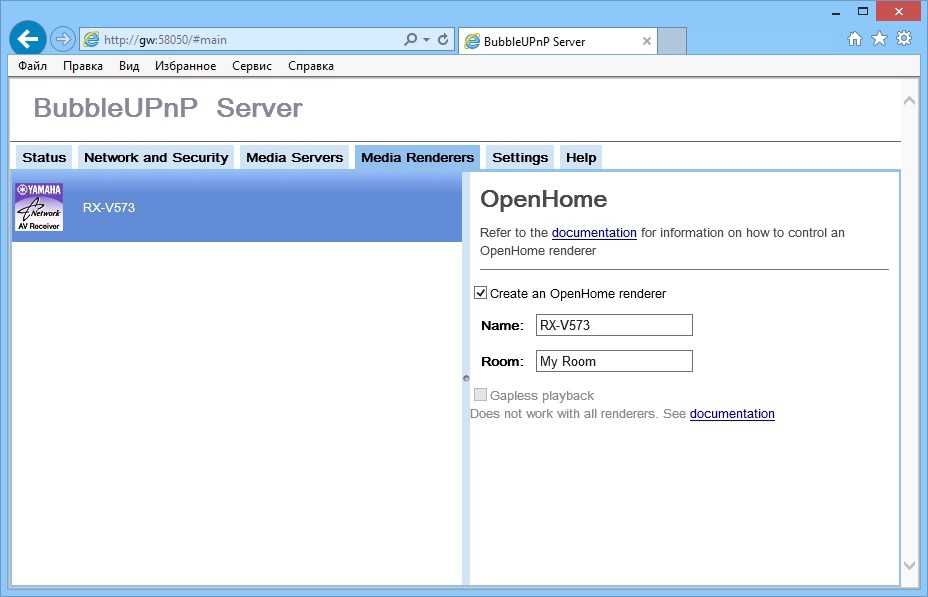Open the Вид menu
This screenshot has height=597, width=928.
coord(128,66)
